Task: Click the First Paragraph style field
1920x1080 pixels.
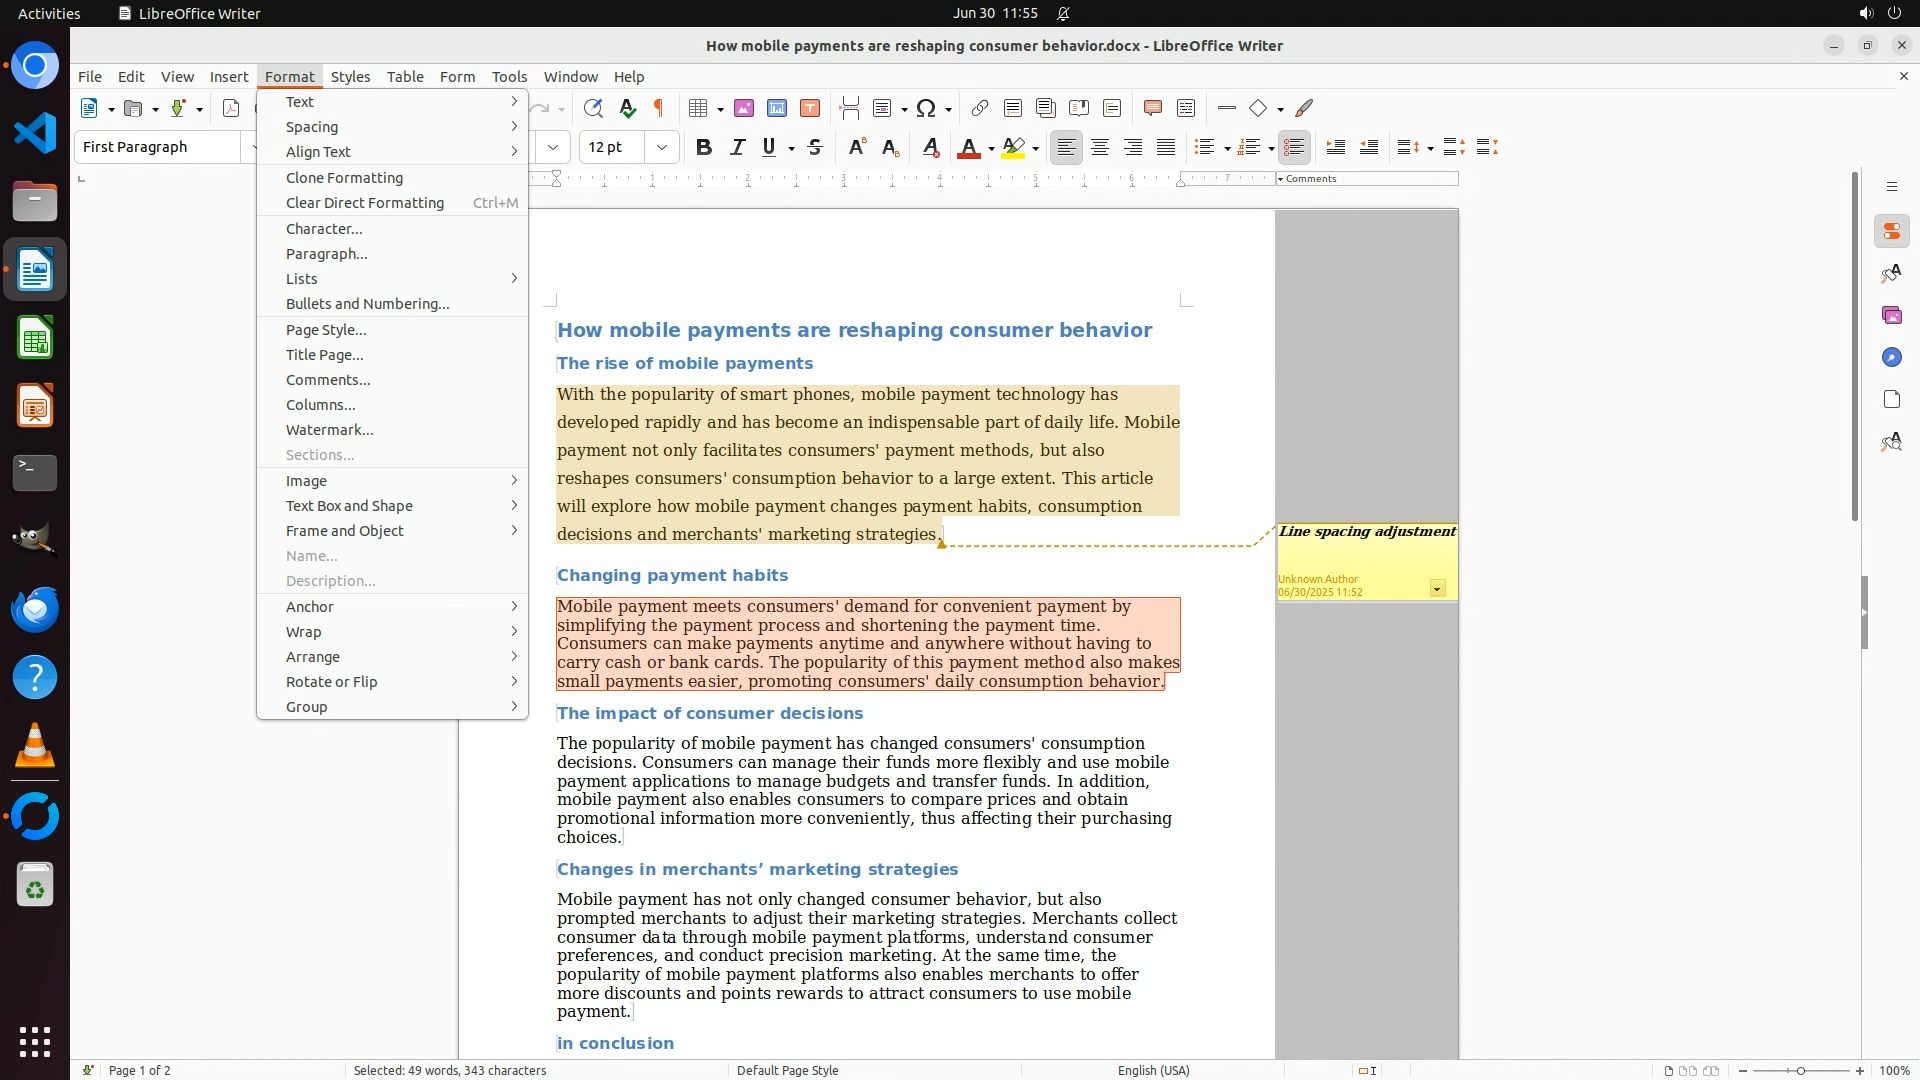Action: [158, 147]
